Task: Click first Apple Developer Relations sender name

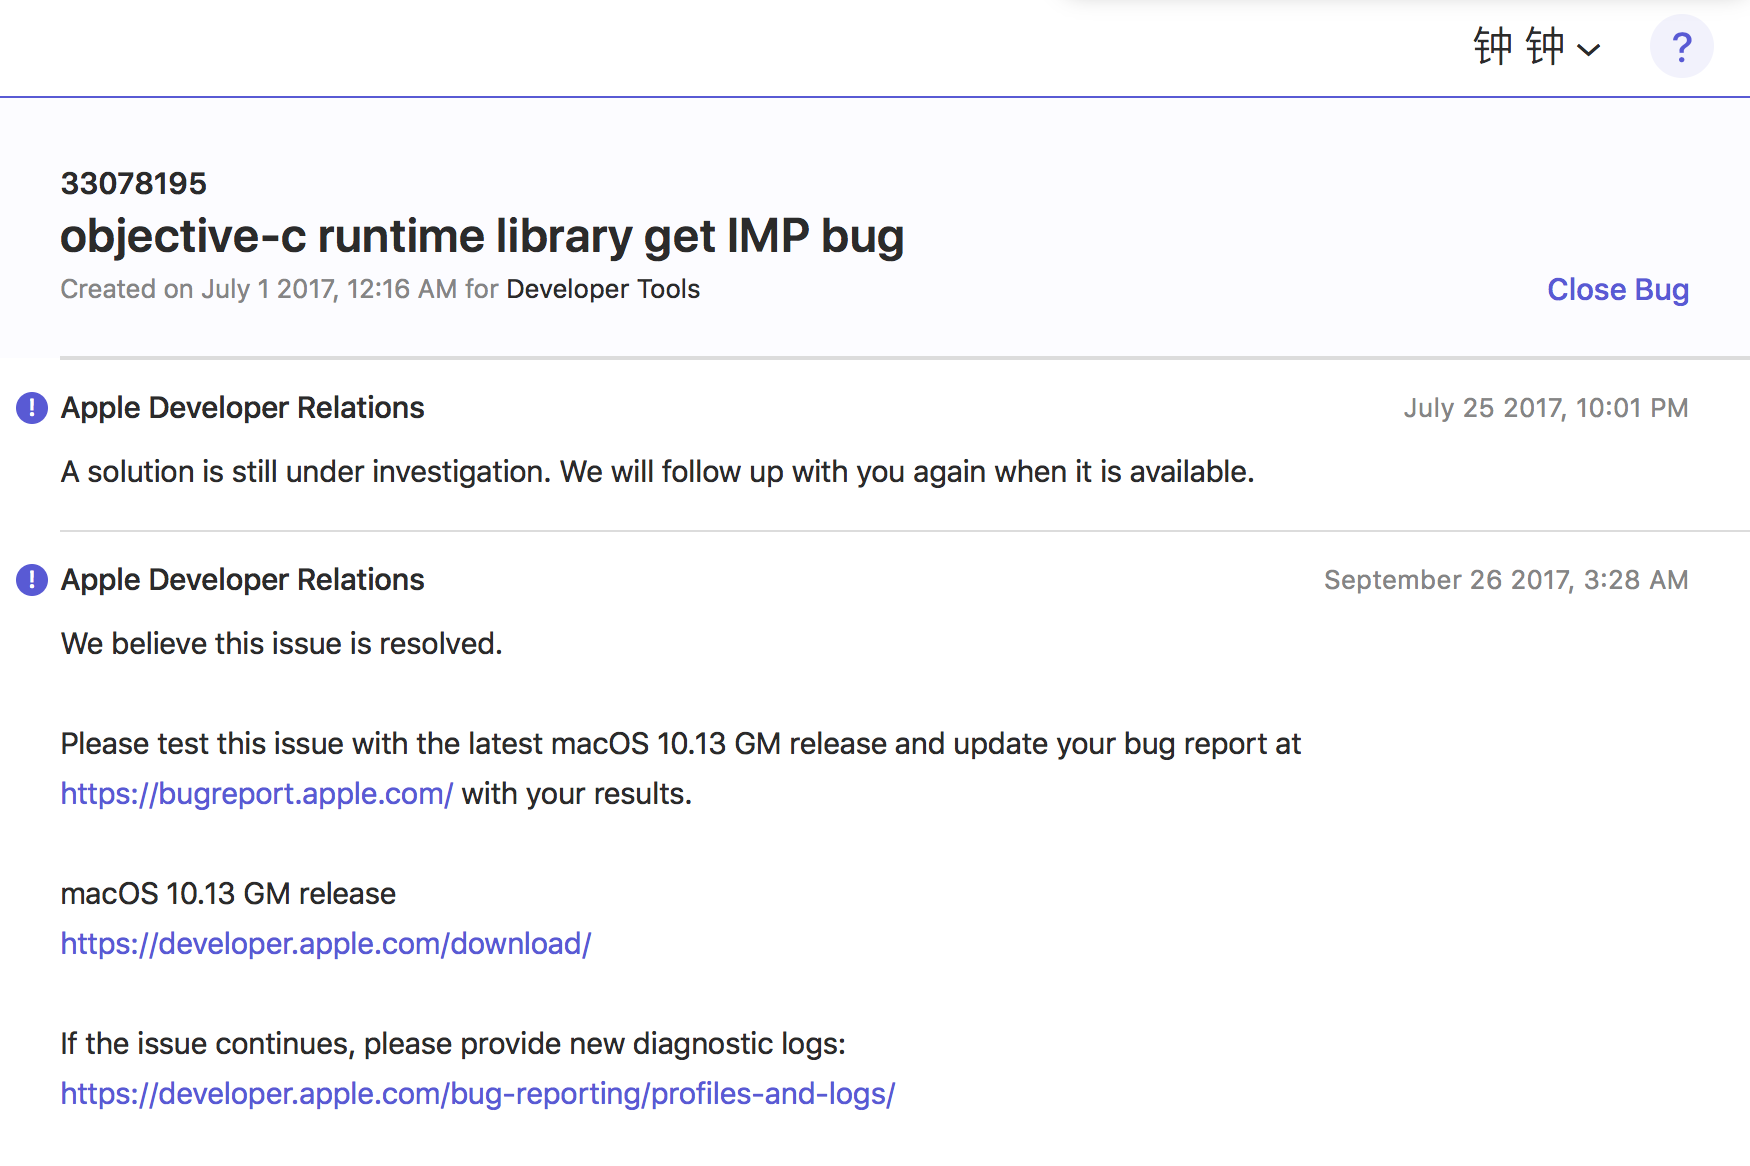Action: tap(243, 408)
